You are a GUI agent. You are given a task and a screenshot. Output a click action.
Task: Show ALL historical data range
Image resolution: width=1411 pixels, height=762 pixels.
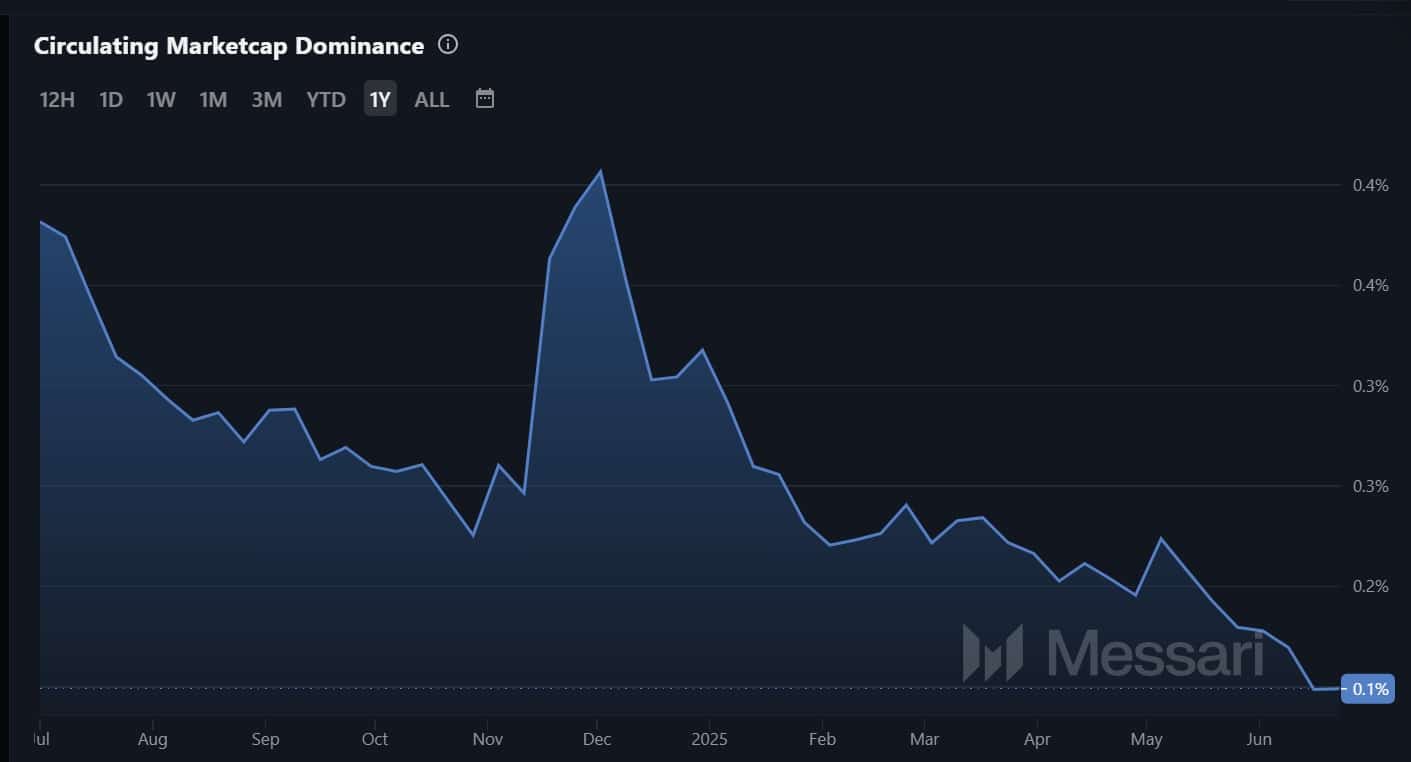click(432, 99)
